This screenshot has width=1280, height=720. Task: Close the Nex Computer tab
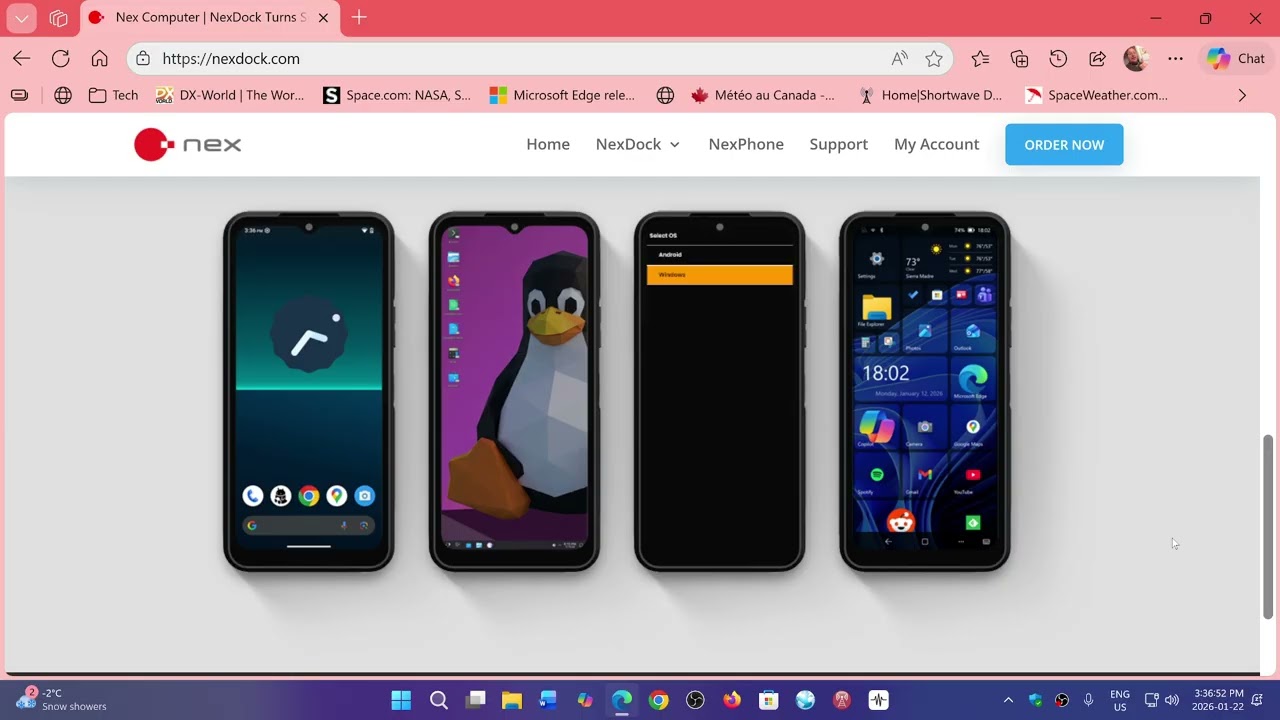pos(323,18)
